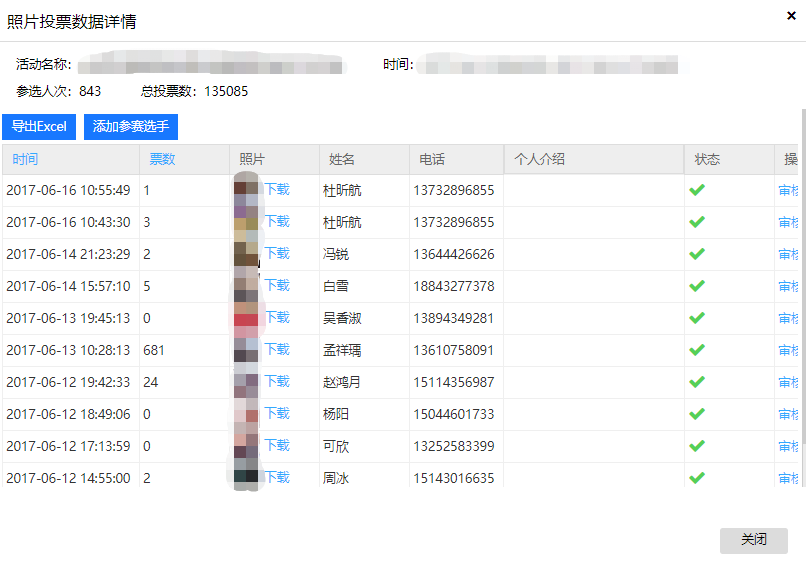
Task: Download 可欣's photo
Action: pos(277,445)
